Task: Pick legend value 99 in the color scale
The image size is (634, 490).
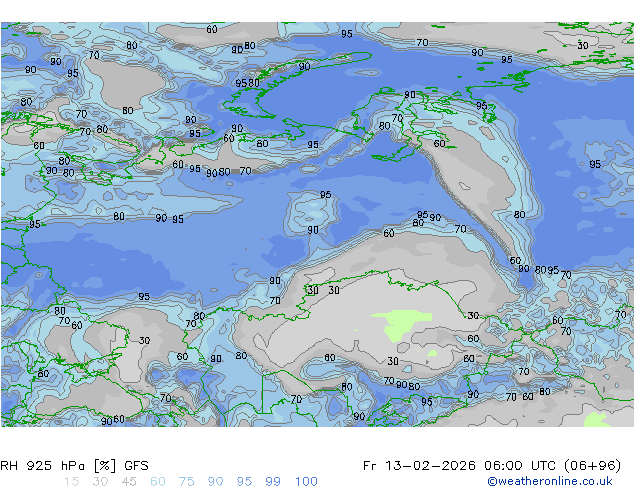Action: coord(273,482)
